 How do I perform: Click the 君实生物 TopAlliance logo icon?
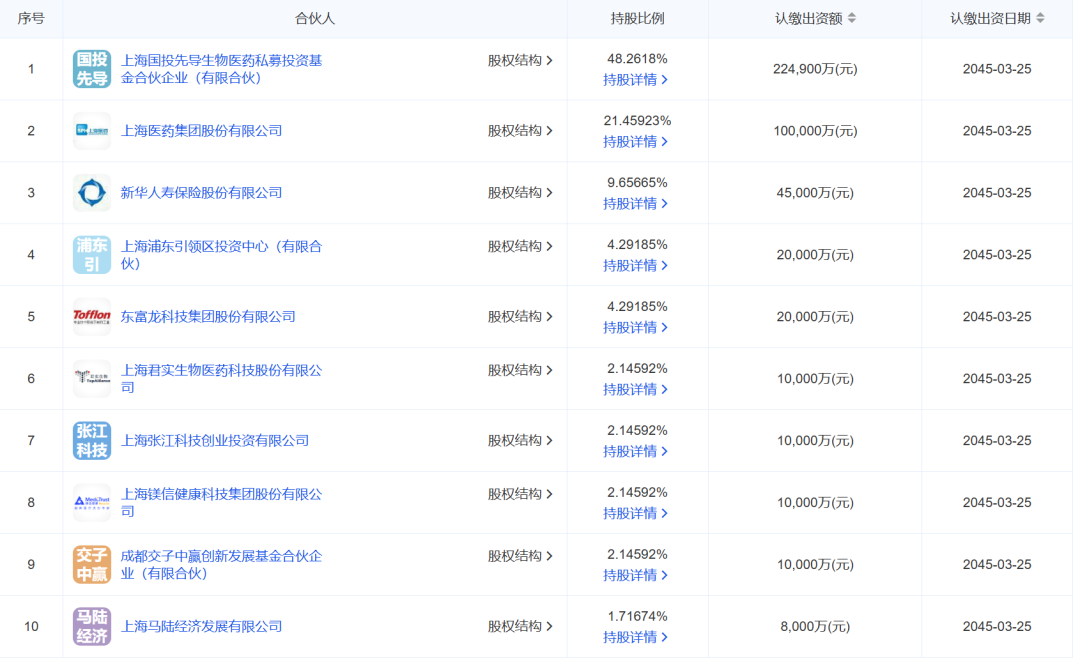coord(92,379)
